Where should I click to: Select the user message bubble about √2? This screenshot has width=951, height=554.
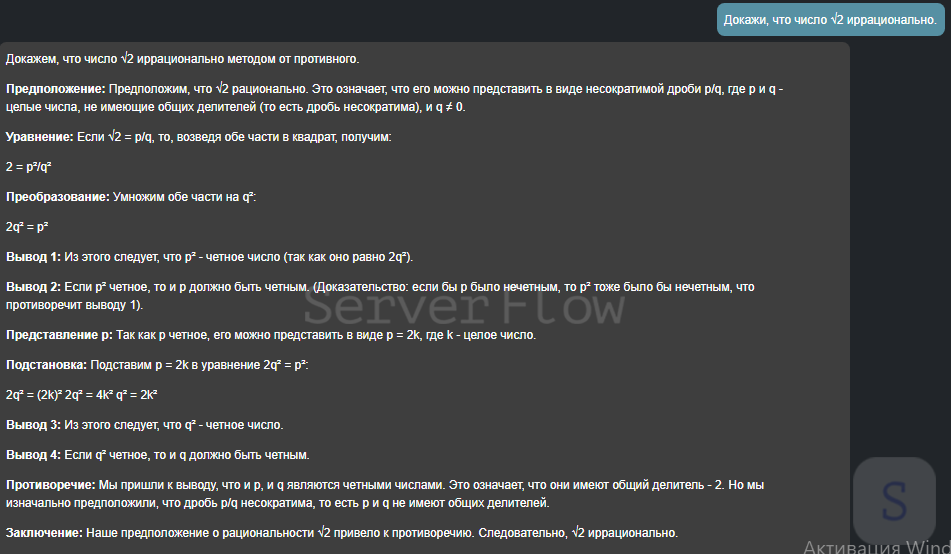(x=830, y=20)
